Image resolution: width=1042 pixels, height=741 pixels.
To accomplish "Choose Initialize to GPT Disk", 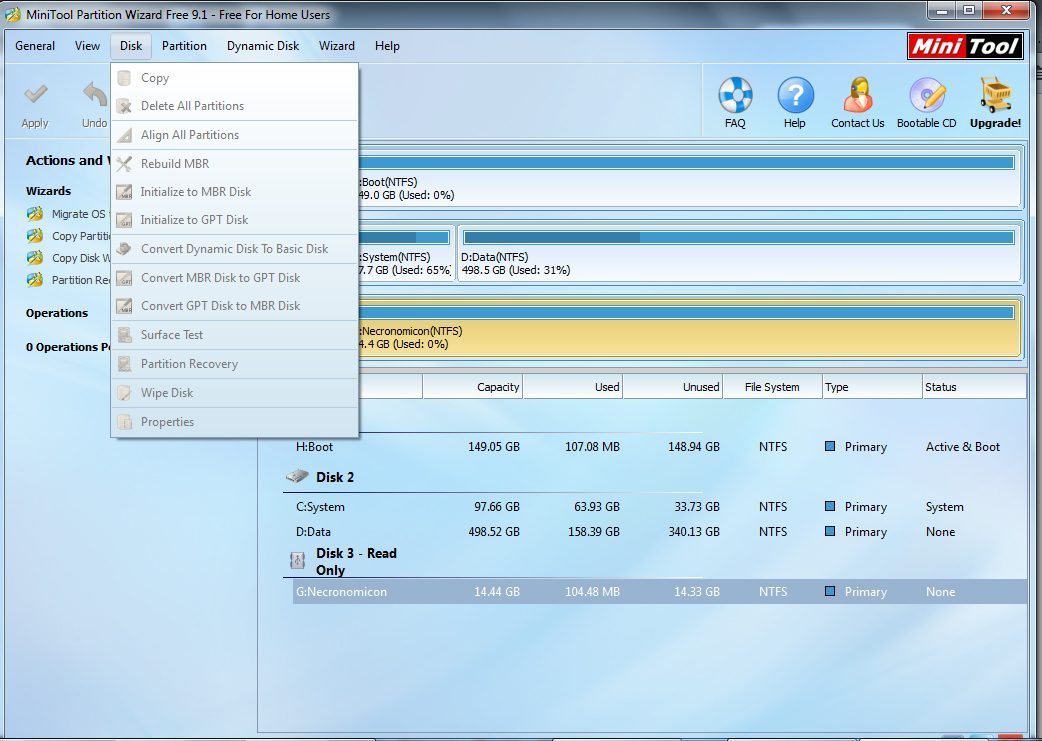I will (x=235, y=220).
